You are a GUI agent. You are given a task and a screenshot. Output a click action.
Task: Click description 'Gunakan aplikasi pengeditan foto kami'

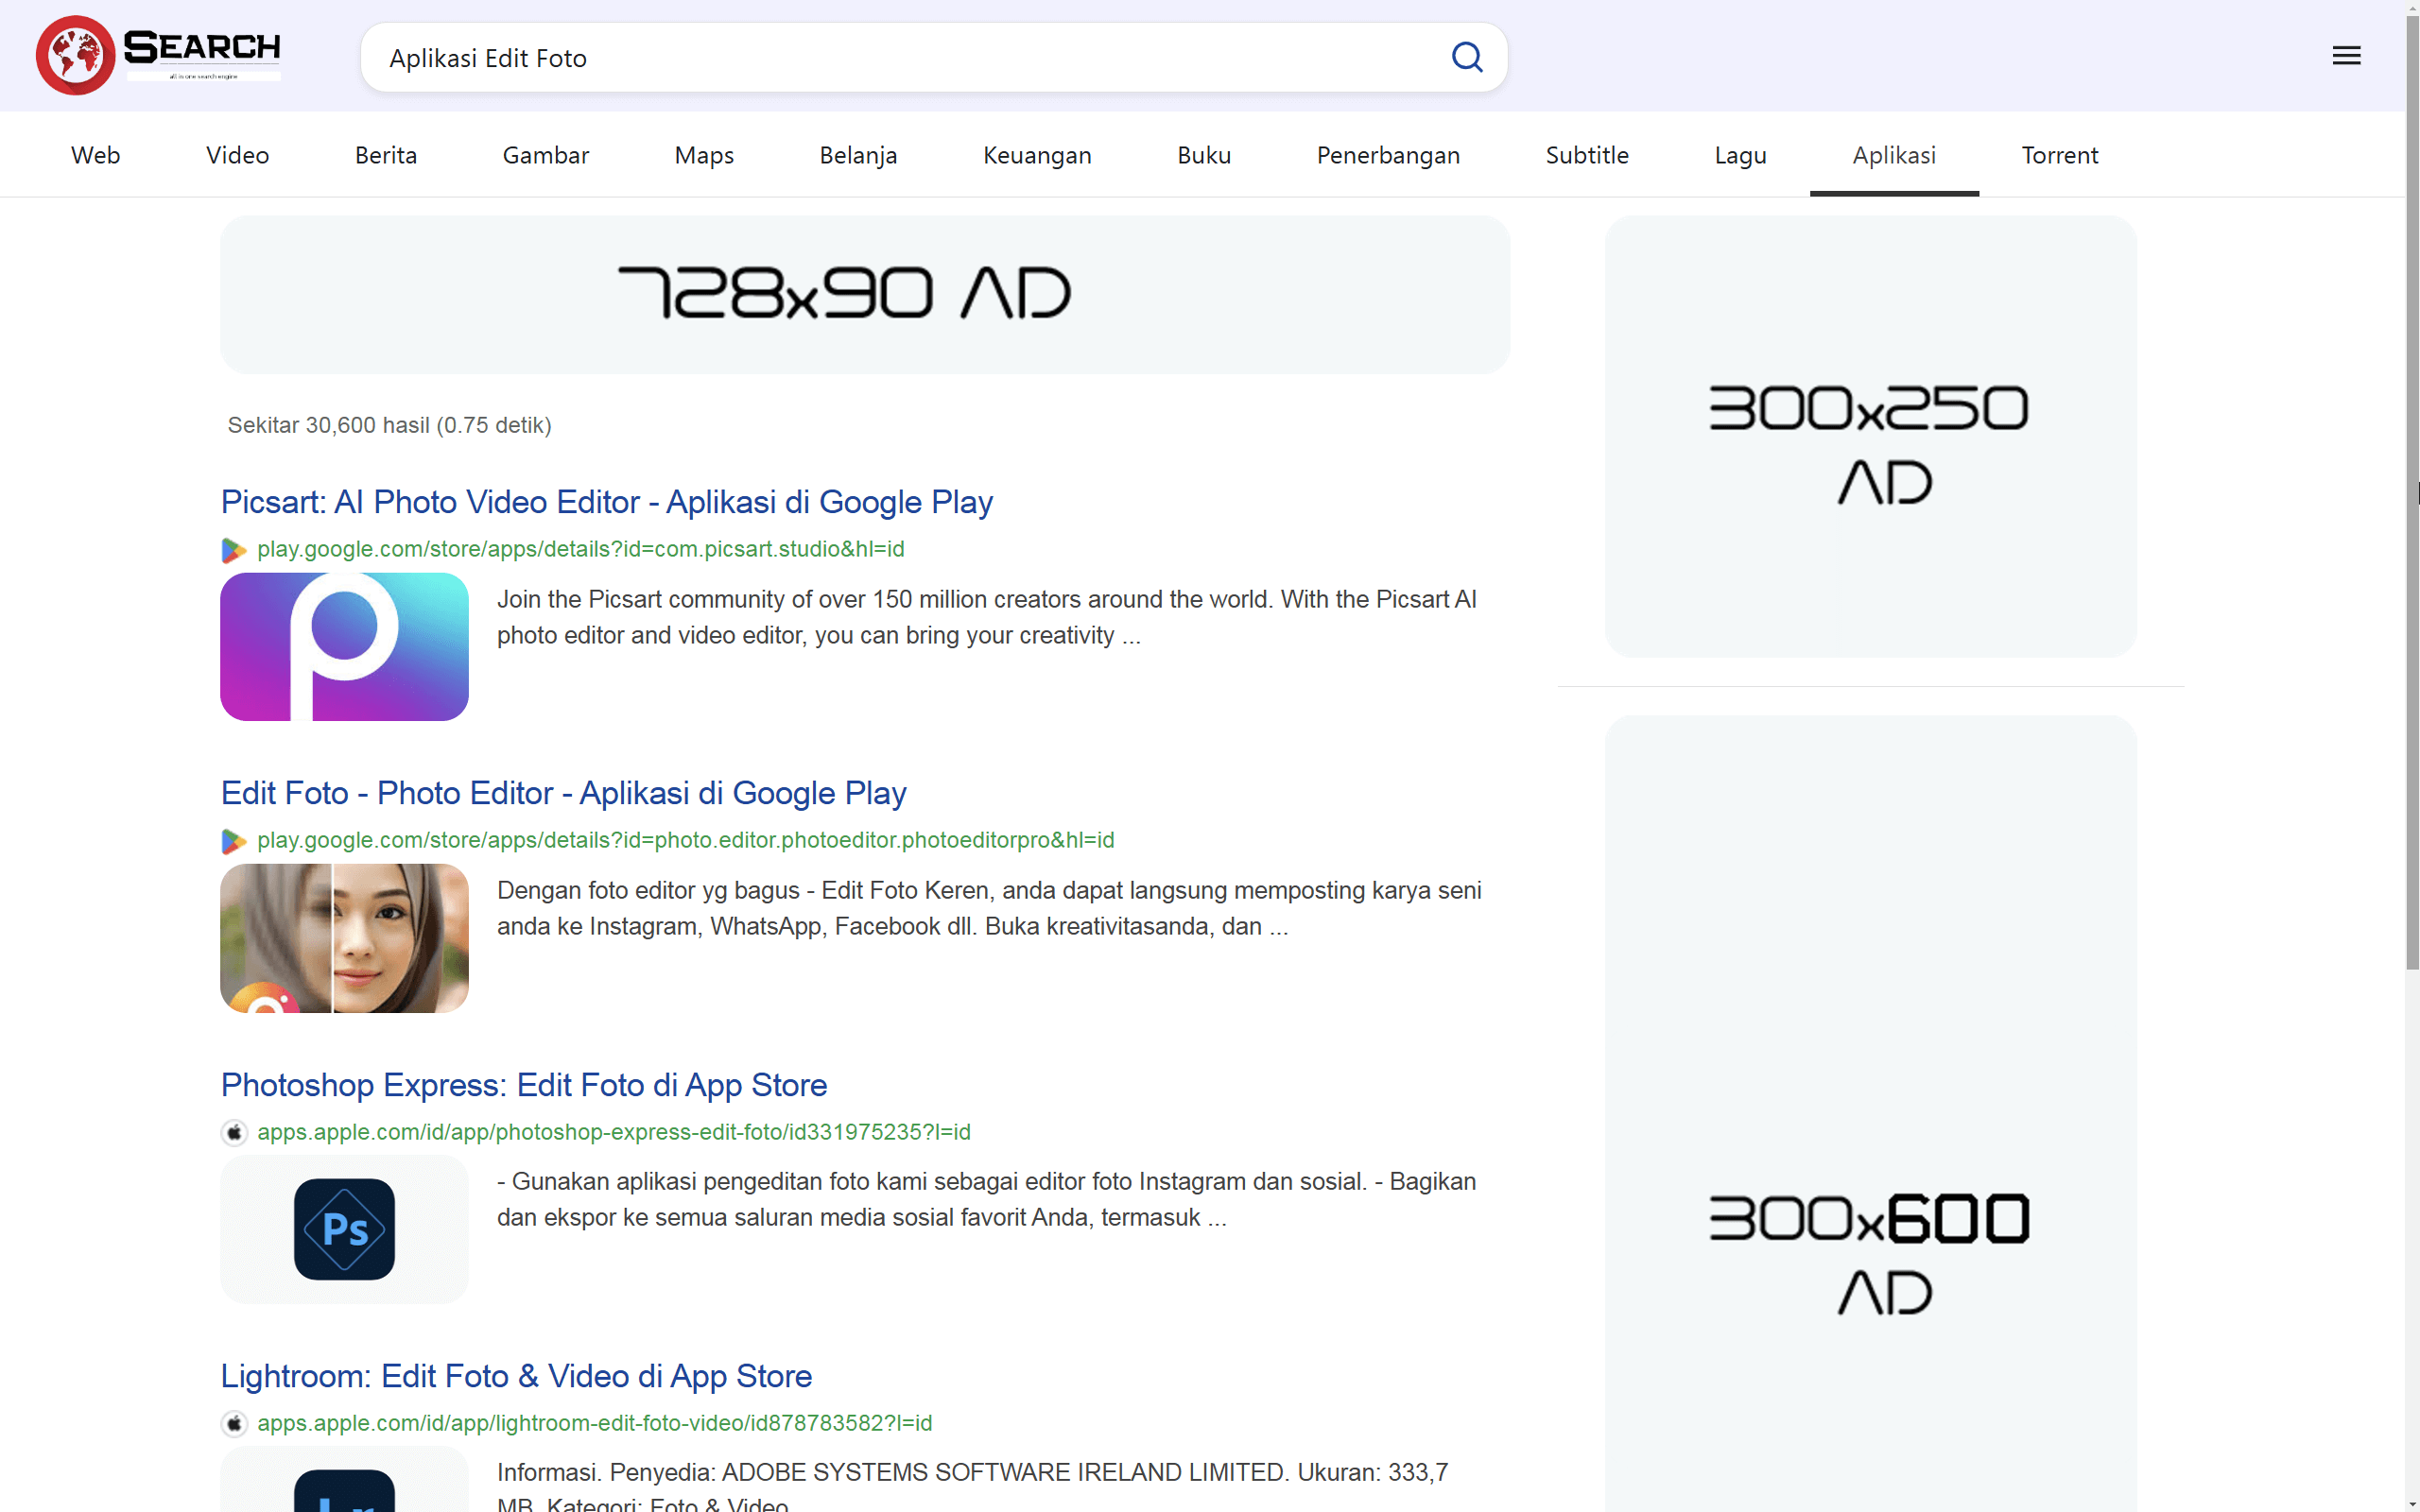point(986,1199)
